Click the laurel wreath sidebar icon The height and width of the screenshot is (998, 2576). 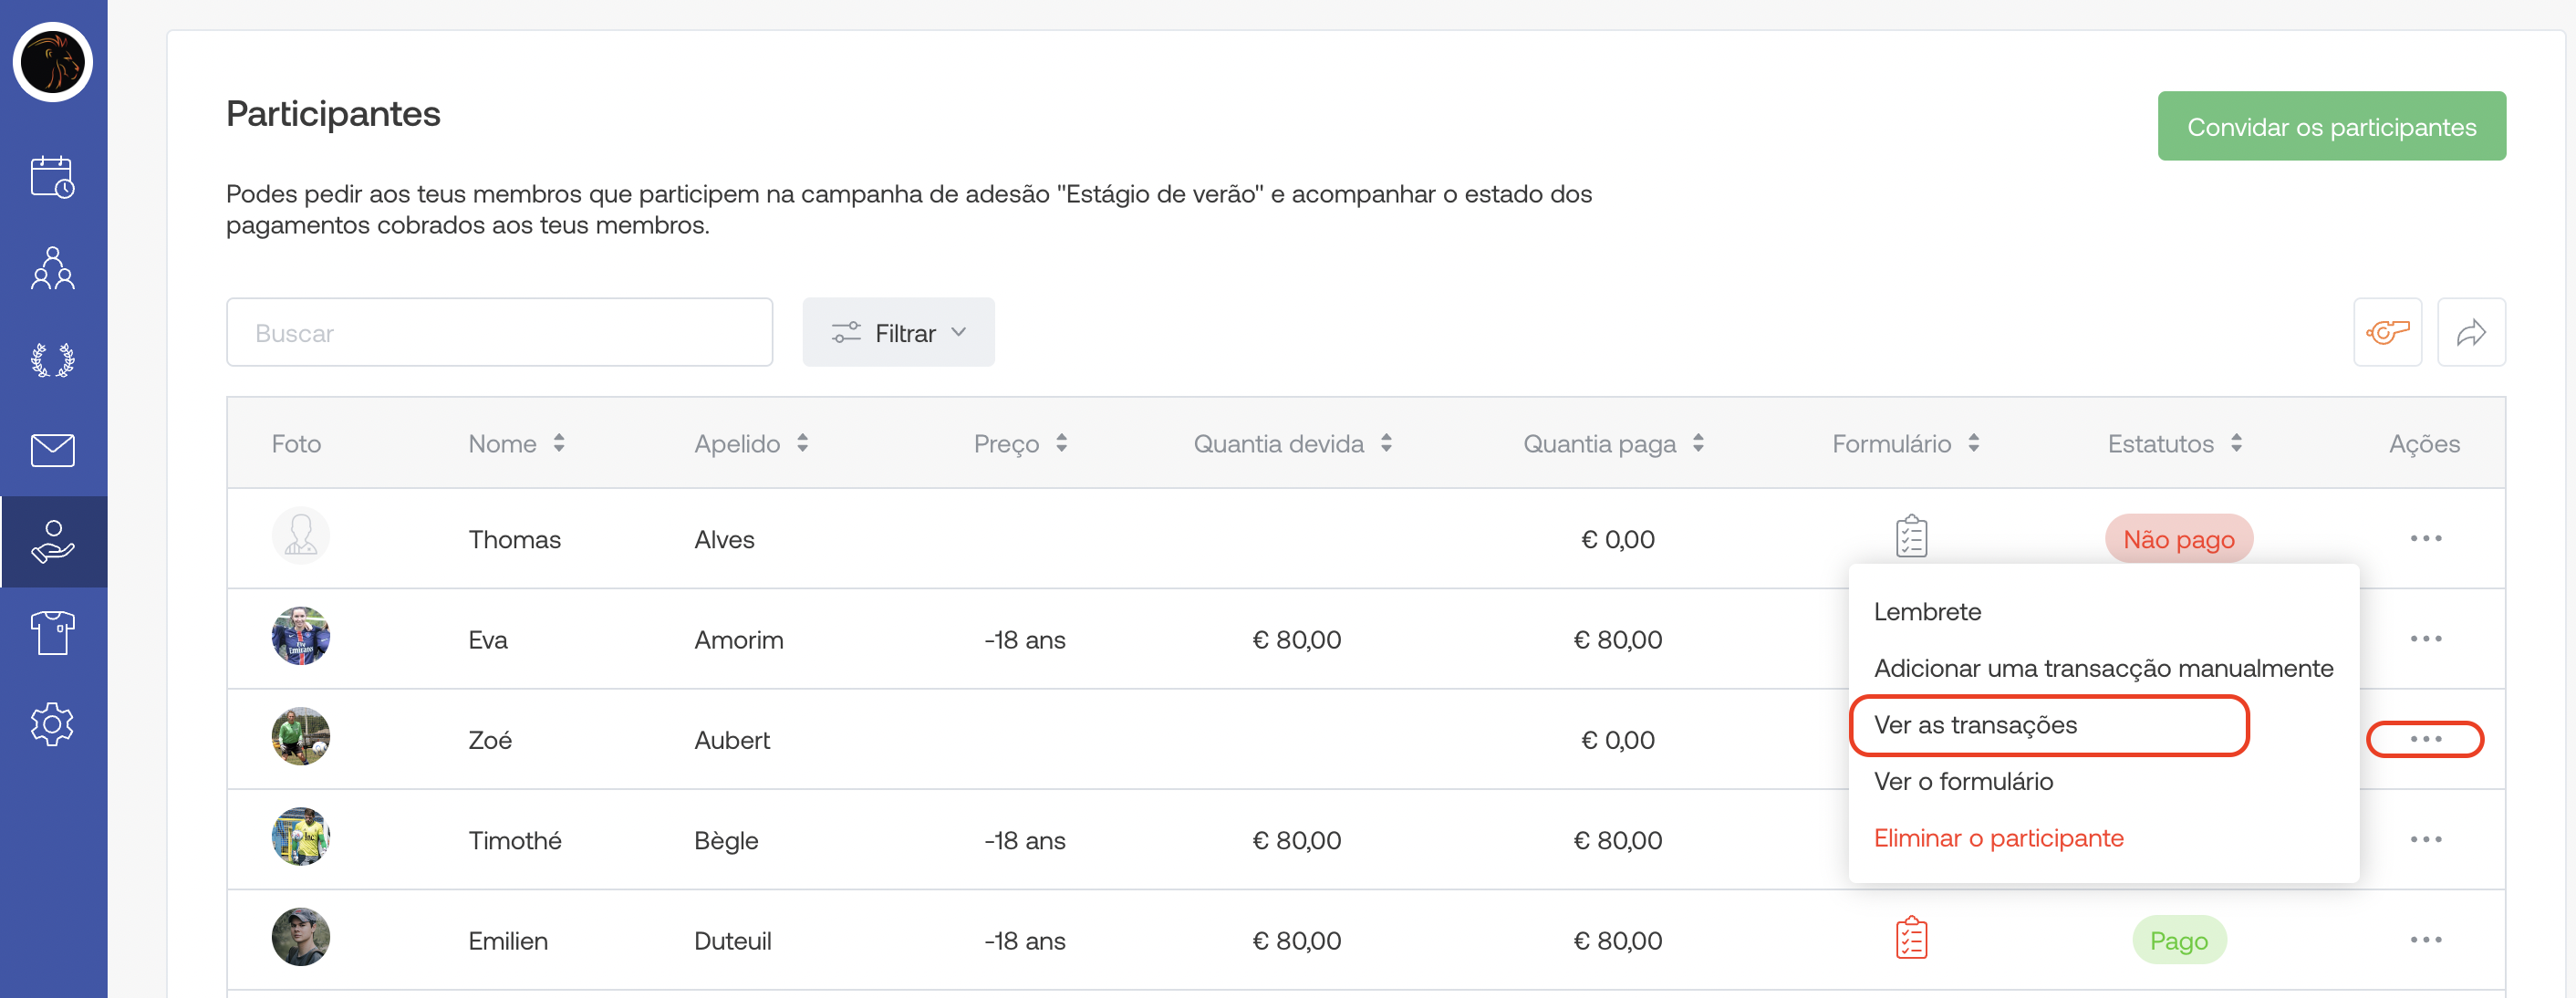point(52,359)
